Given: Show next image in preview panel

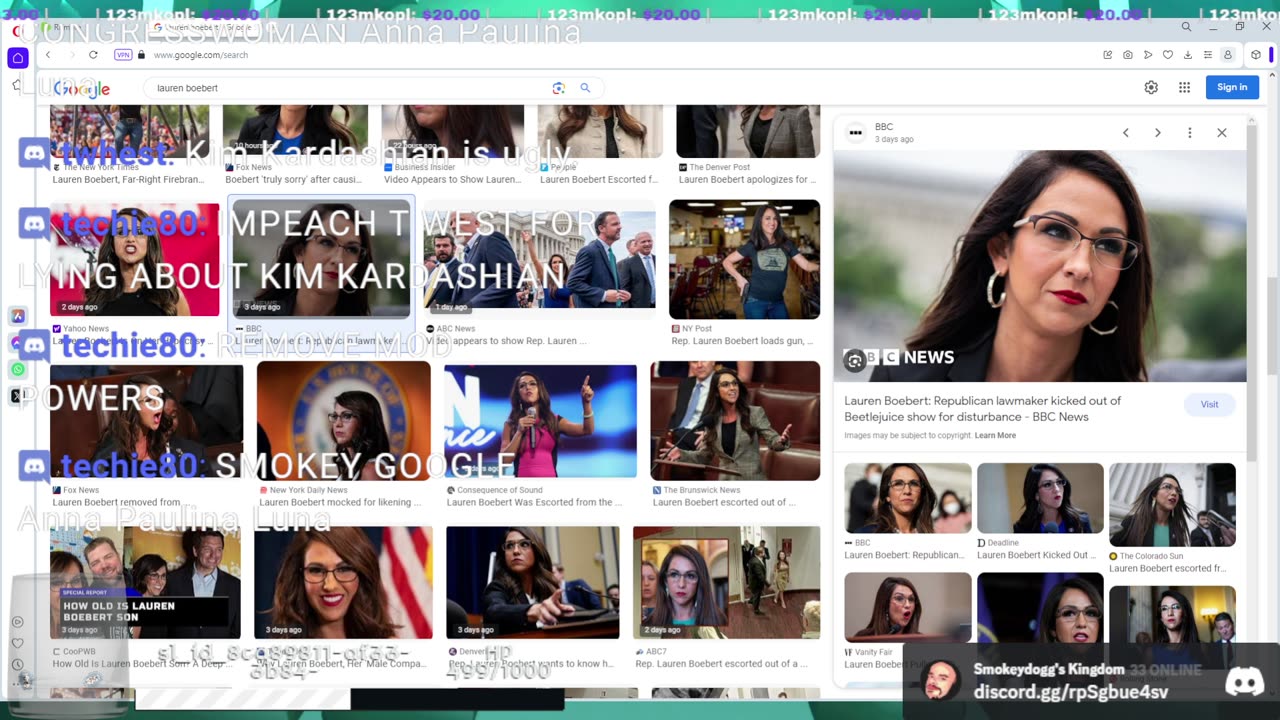Looking at the screenshot, I should point(1158,132).
